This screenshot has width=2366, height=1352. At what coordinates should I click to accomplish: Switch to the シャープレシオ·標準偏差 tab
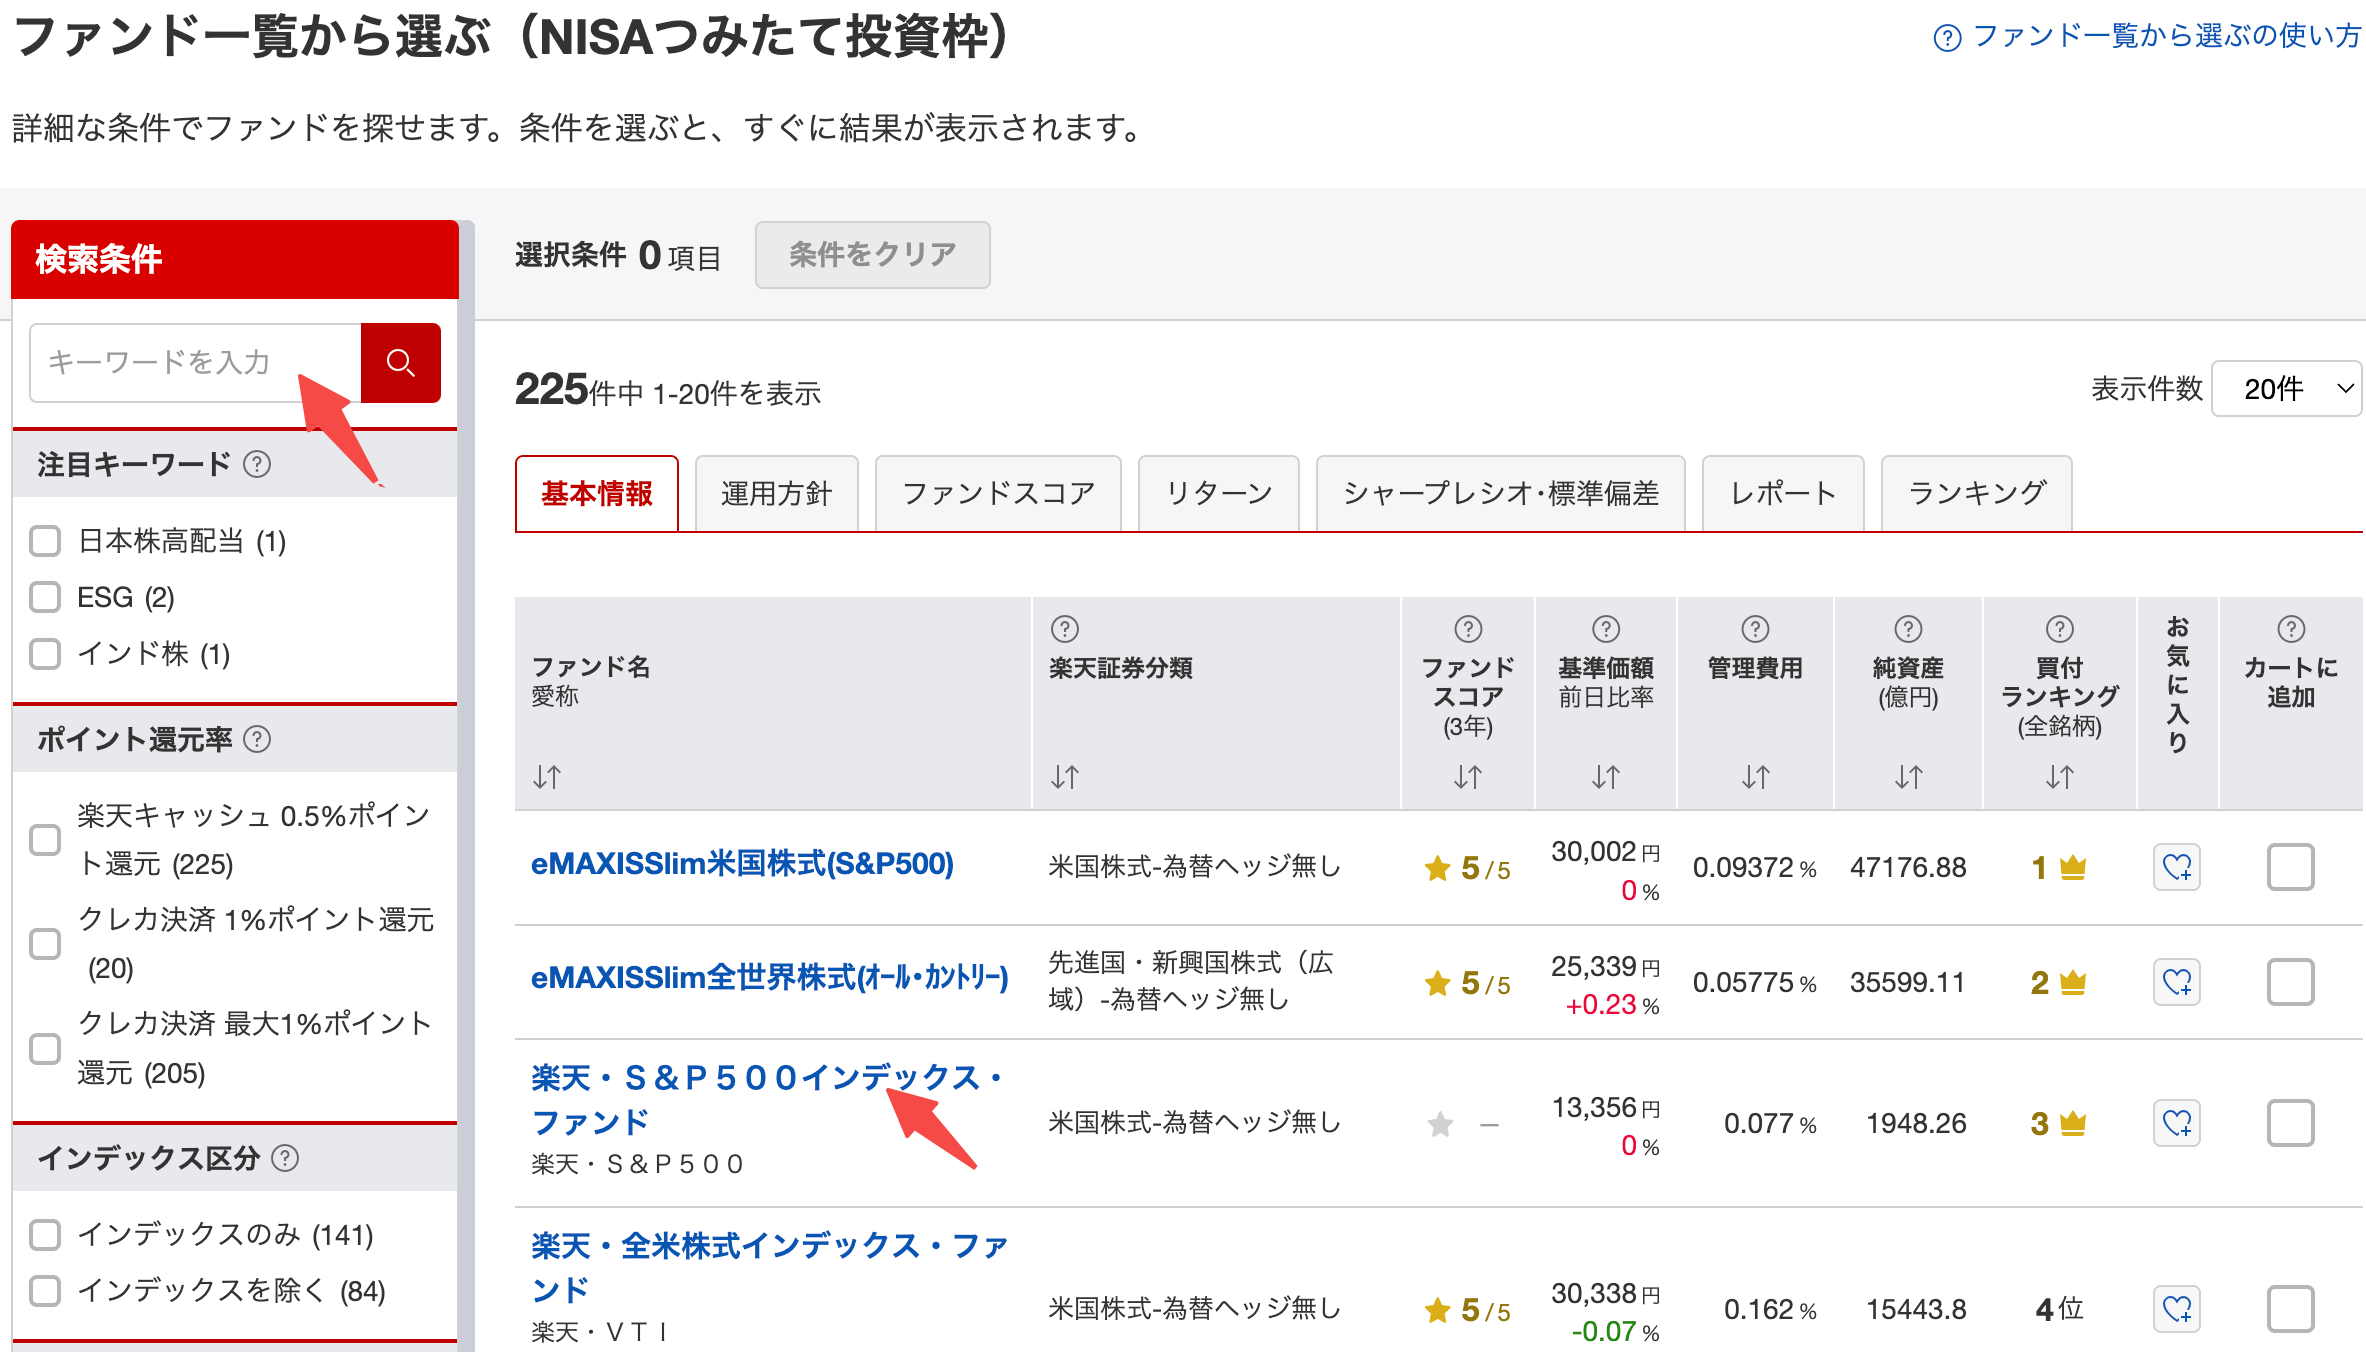(1501, 493)
